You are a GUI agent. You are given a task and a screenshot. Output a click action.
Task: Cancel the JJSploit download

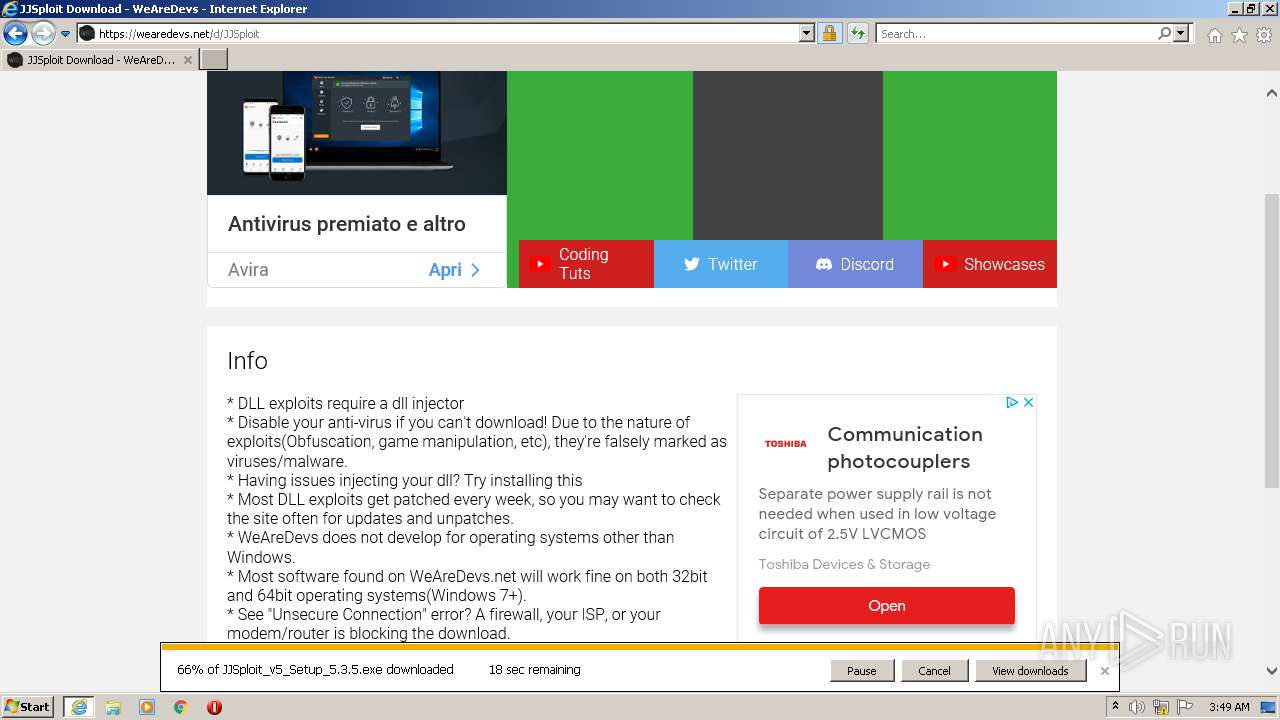(x=934, y=671)
